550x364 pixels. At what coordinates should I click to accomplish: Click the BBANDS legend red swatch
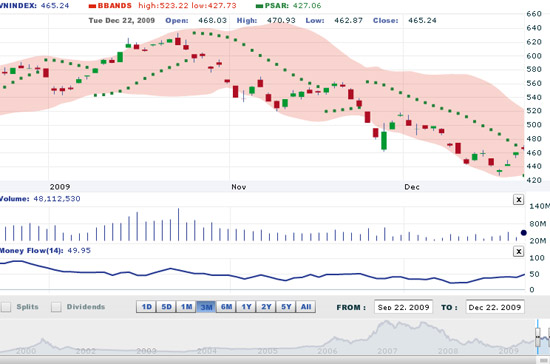coord(92,6)
